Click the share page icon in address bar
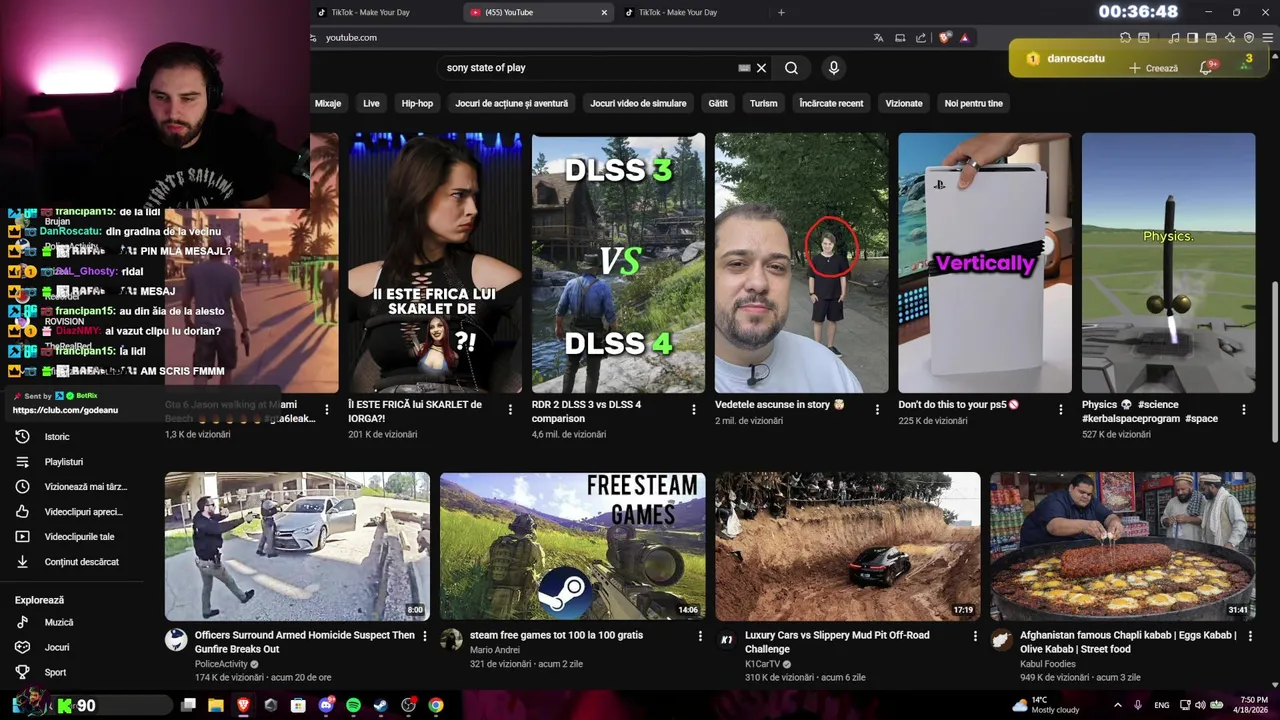This screenshot has width=1280, height=720. coord(921,38)
